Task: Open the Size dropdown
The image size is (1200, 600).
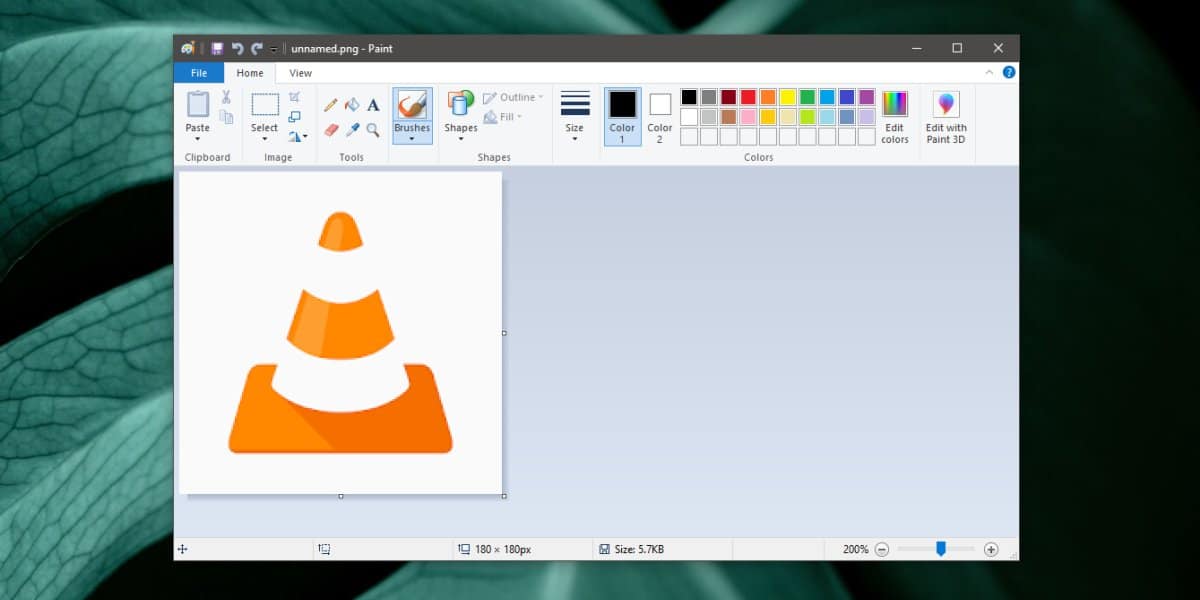Action: [575, 116]
